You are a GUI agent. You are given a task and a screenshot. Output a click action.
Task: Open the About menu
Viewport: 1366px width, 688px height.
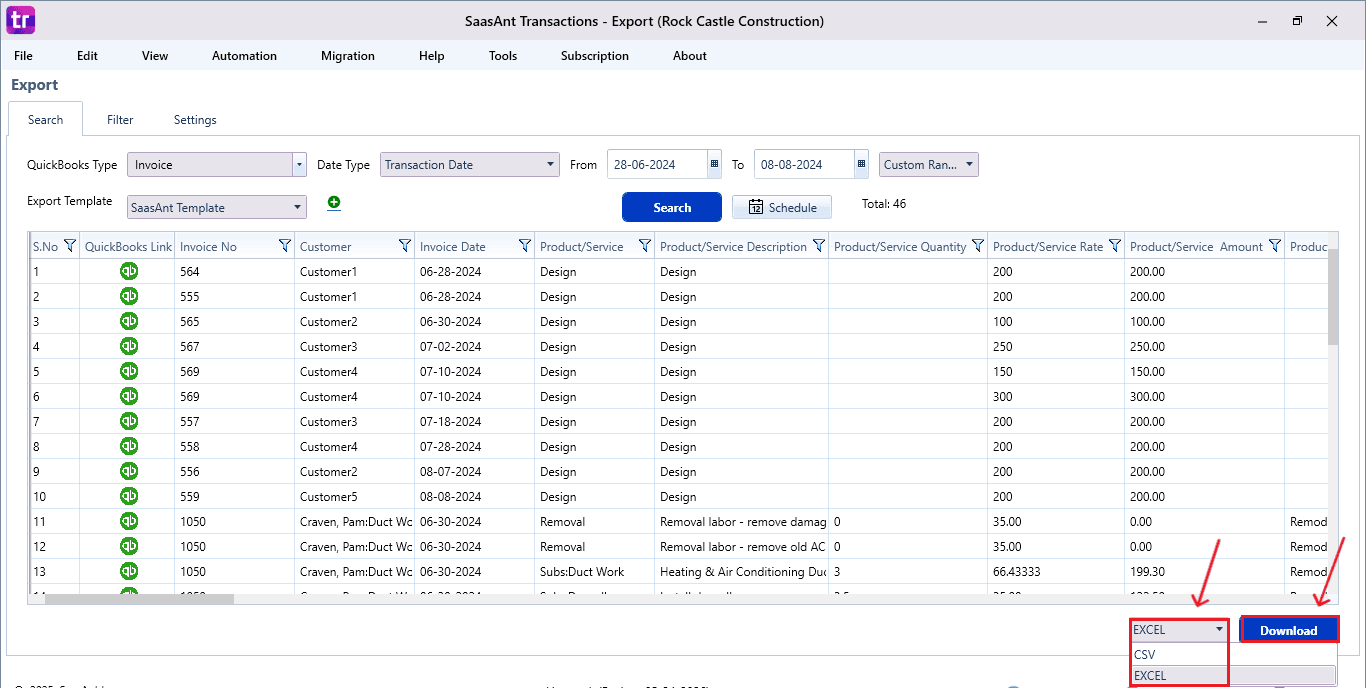pos(690,56)
